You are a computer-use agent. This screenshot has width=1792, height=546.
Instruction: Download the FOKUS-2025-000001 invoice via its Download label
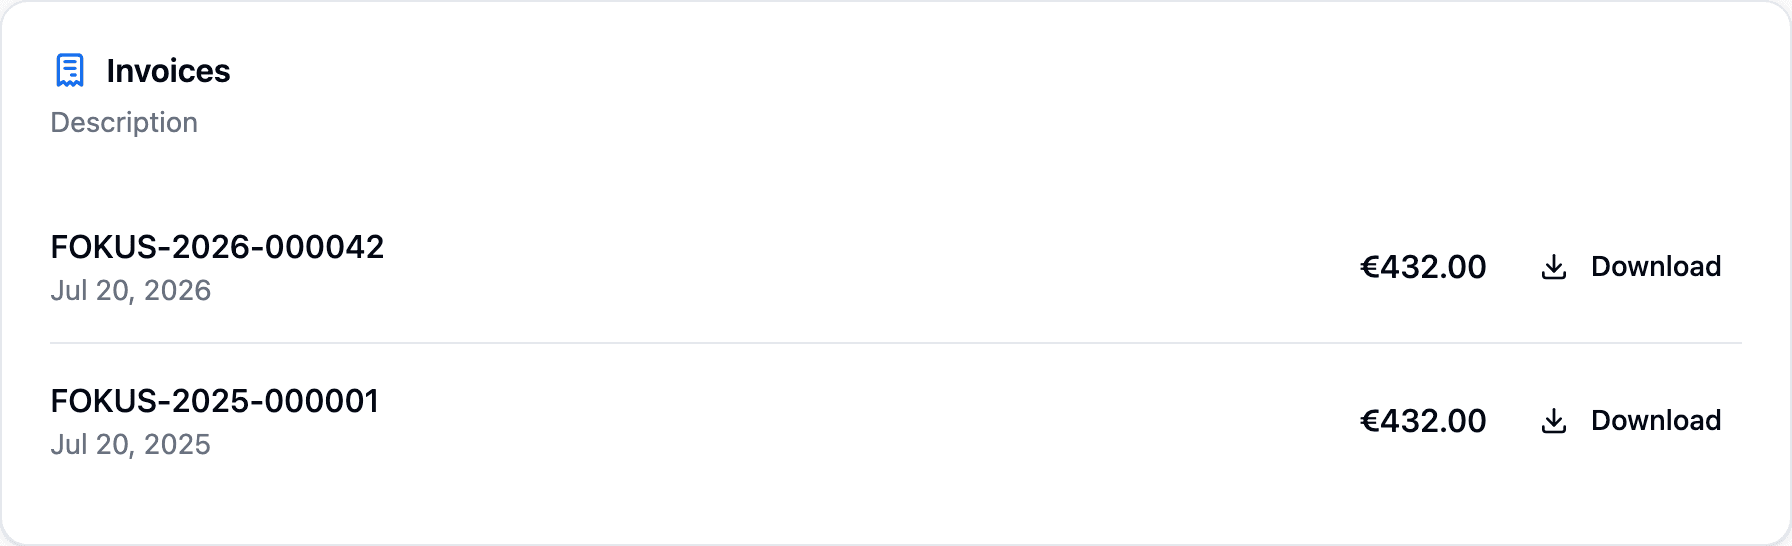tap(1656, 421)
